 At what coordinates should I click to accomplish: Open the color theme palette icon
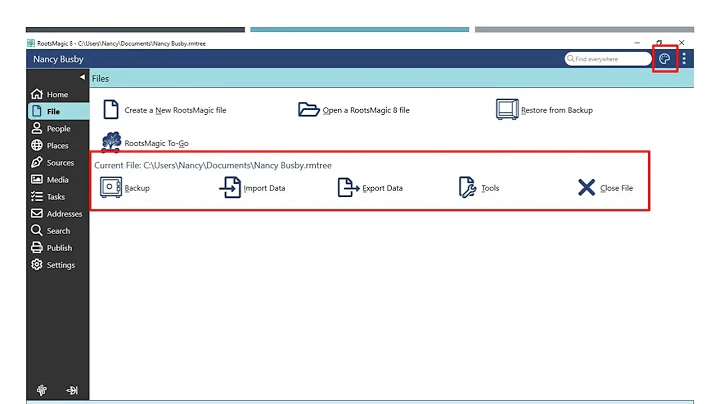[664, 59]
